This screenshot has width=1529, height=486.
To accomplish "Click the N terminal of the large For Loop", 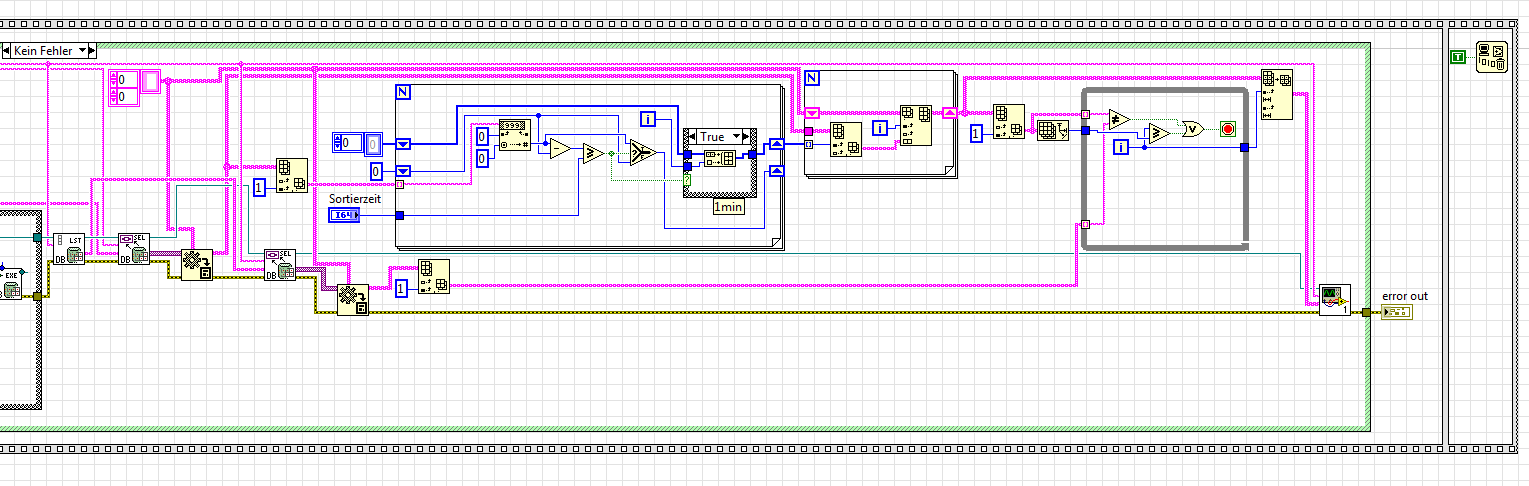I will coord(404,93).
